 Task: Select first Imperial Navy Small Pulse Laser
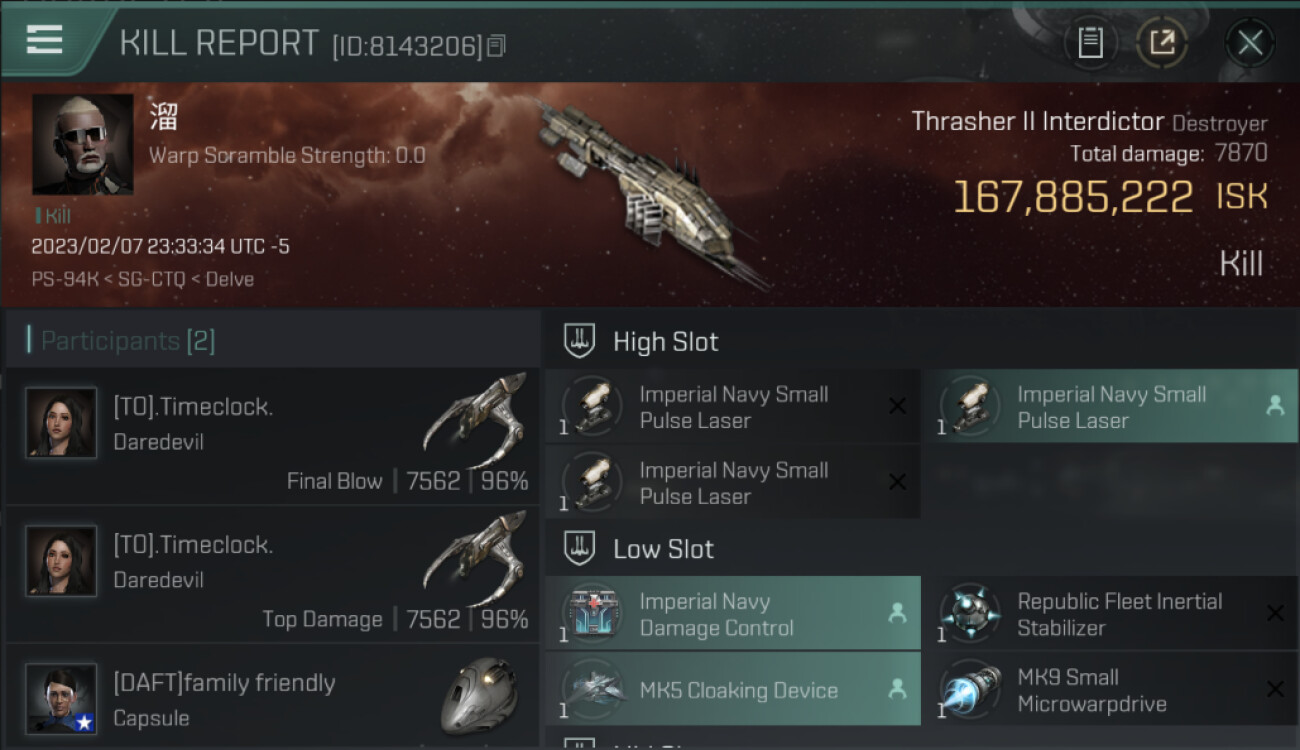click(x=732, y=407)
